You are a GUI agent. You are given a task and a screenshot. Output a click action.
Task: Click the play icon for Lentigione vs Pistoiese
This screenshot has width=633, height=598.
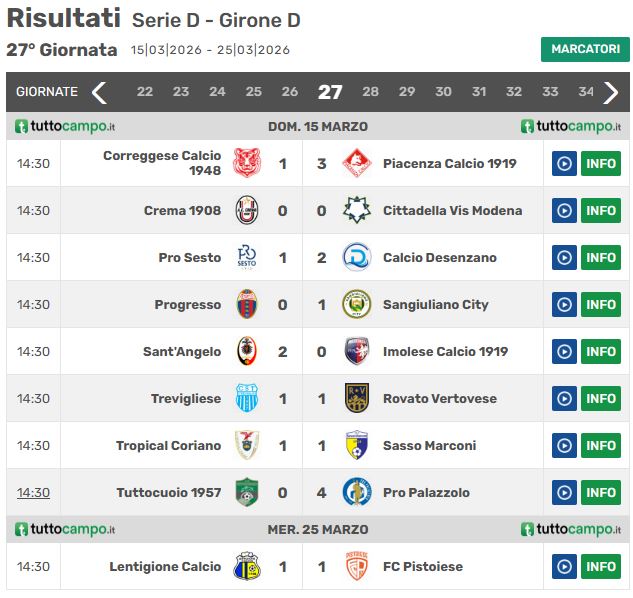pos(564,567)
